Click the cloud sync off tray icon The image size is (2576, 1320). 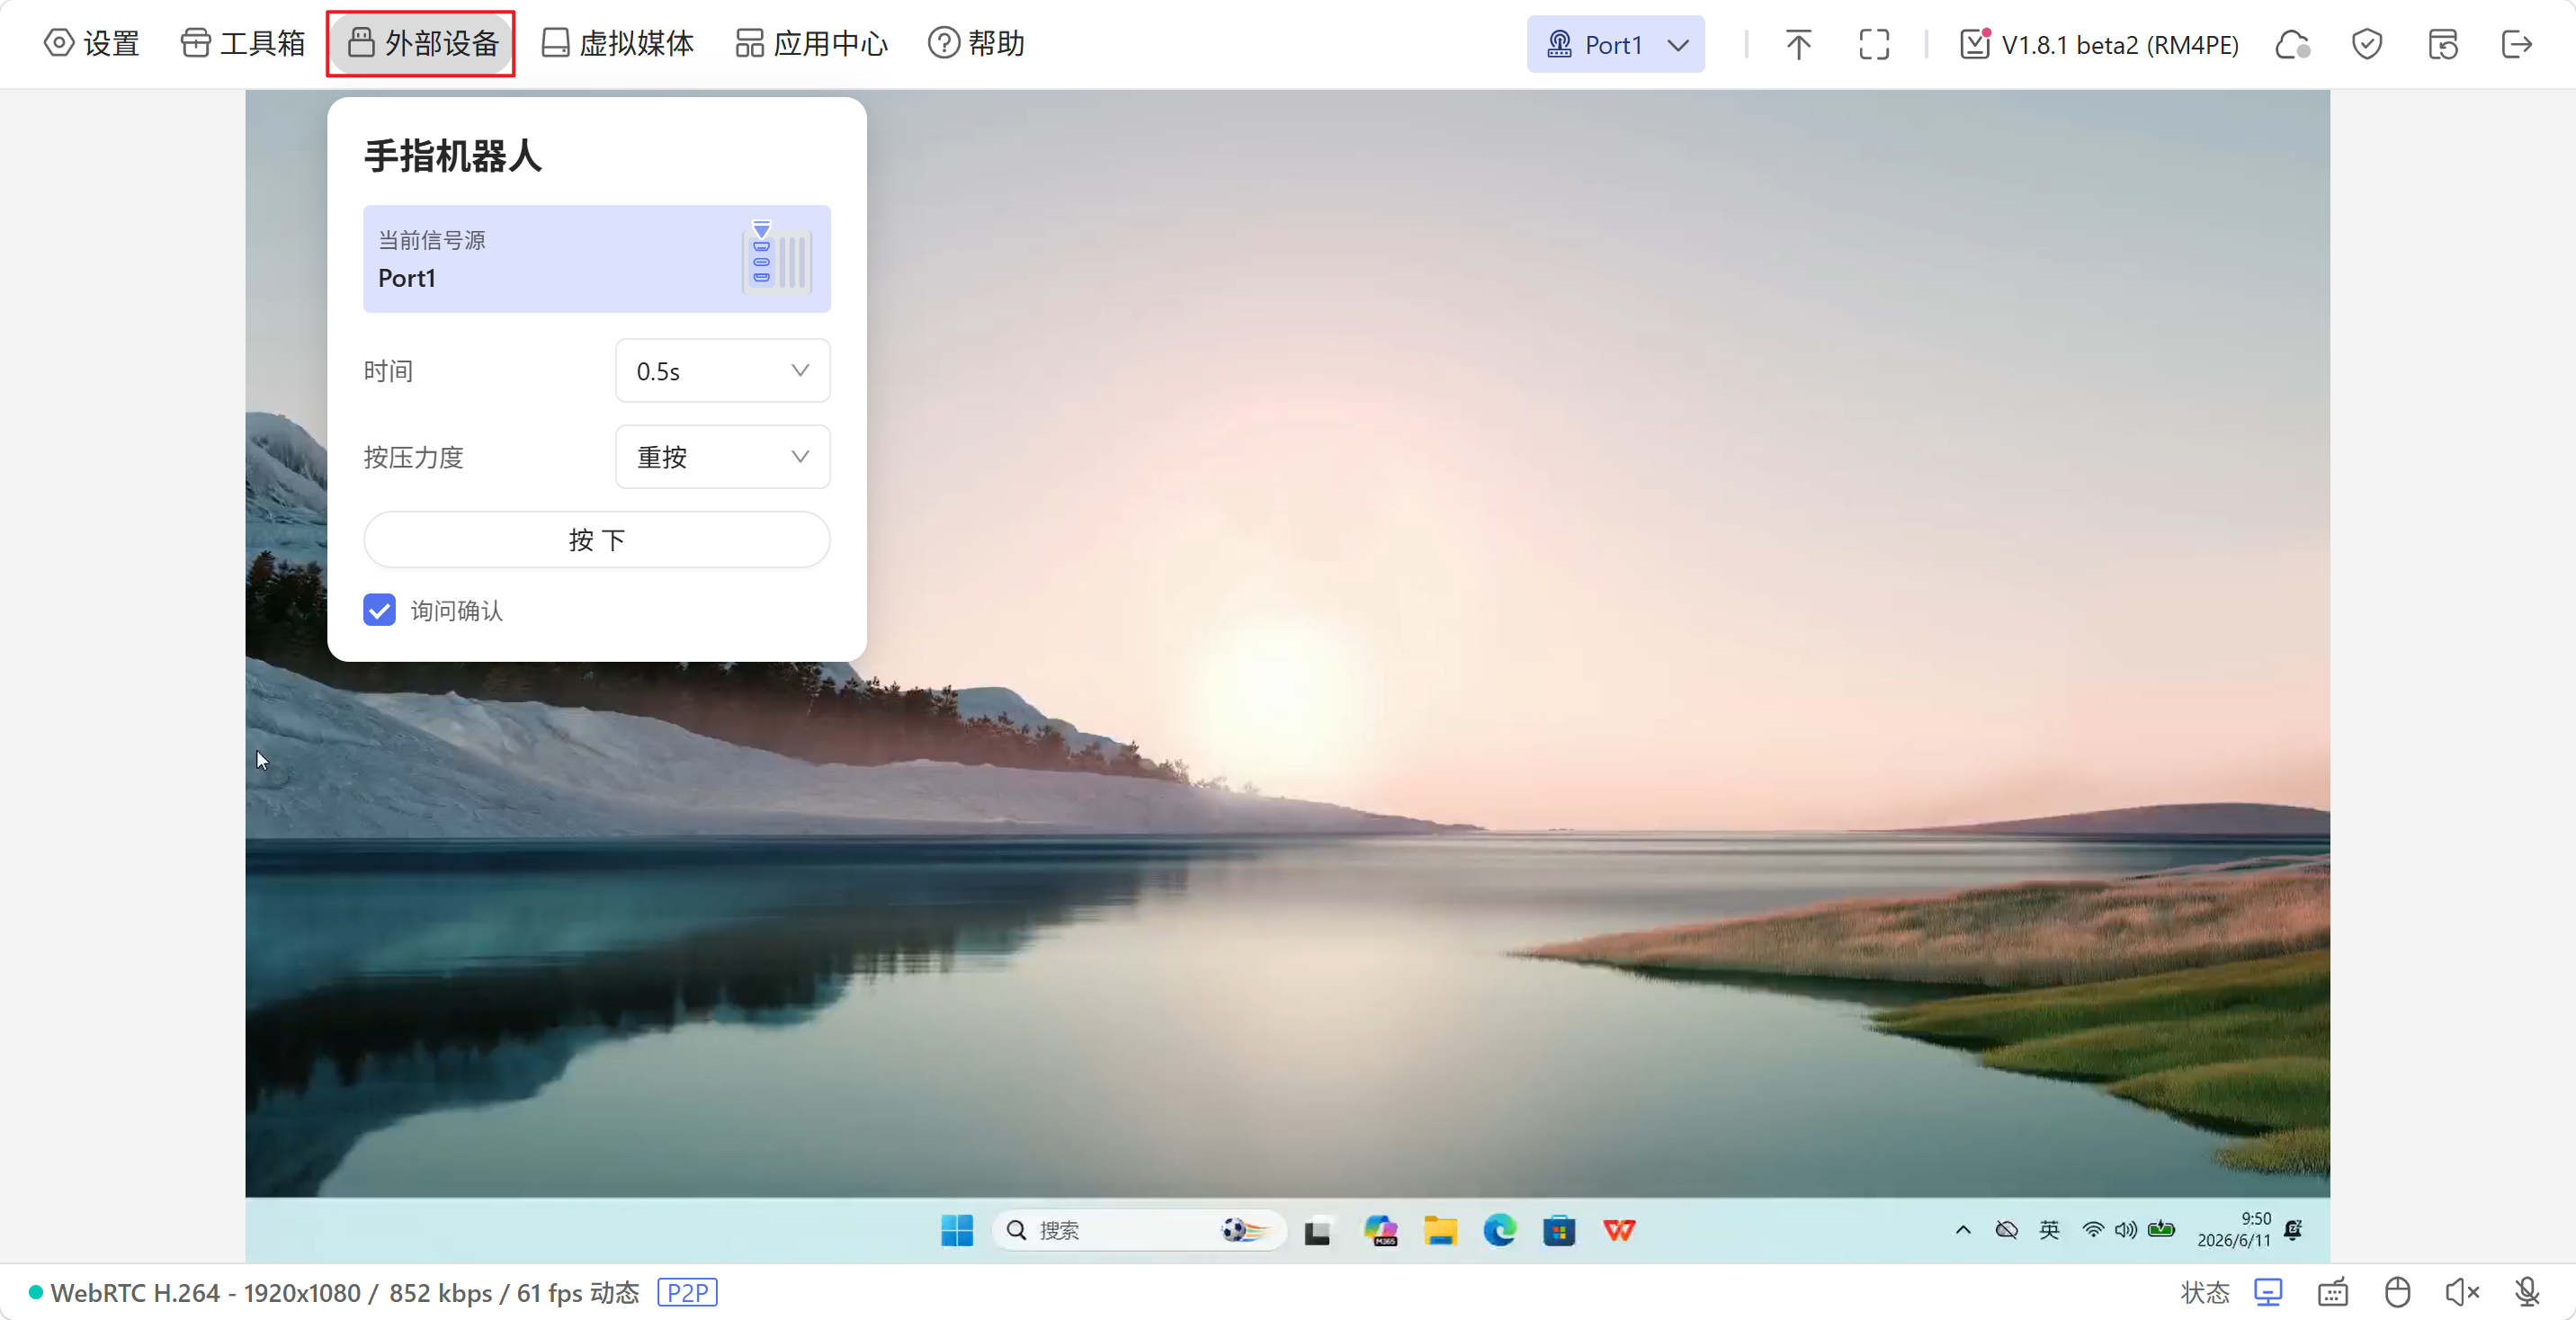click(x=2006, y=1230)
